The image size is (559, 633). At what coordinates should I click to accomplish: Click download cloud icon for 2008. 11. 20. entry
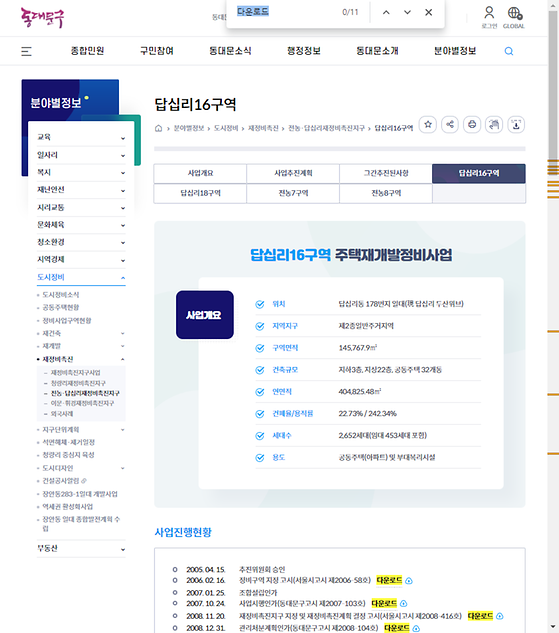pyautogui.click(x=500, y=616)
